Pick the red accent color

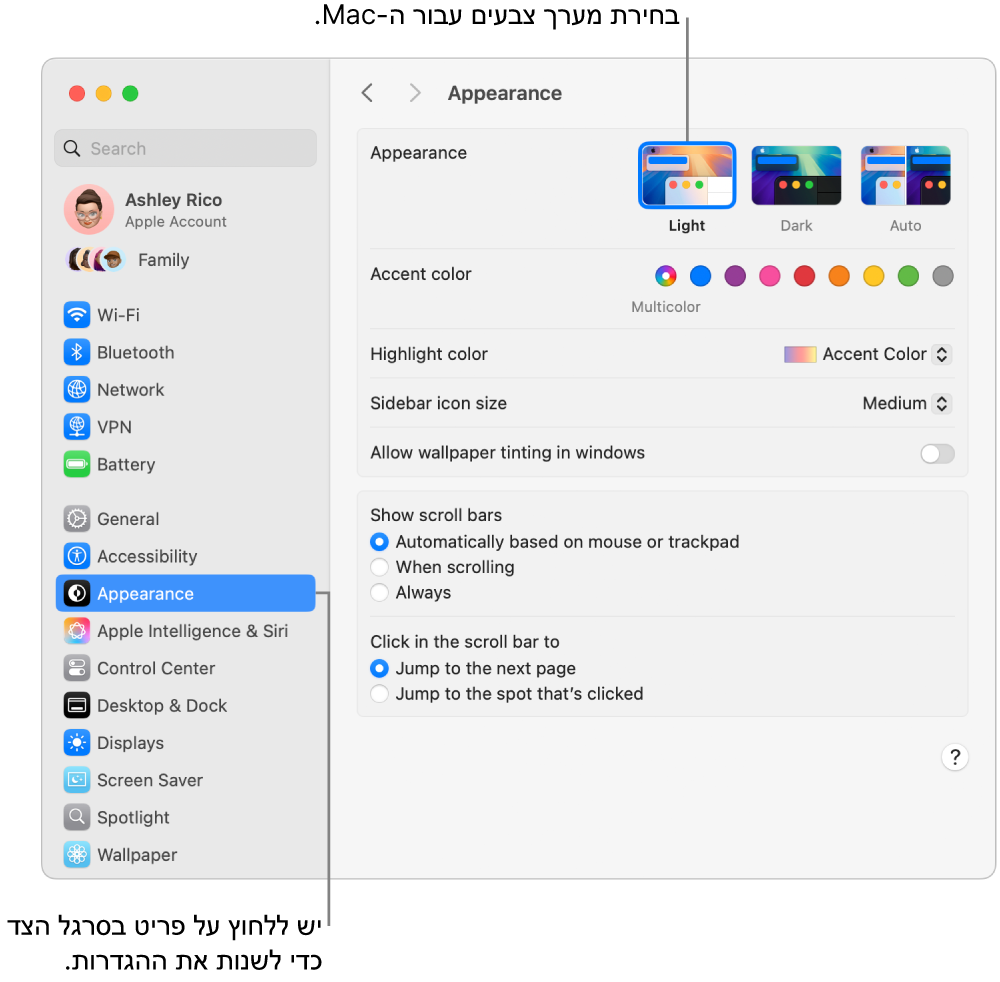point(804,276)
